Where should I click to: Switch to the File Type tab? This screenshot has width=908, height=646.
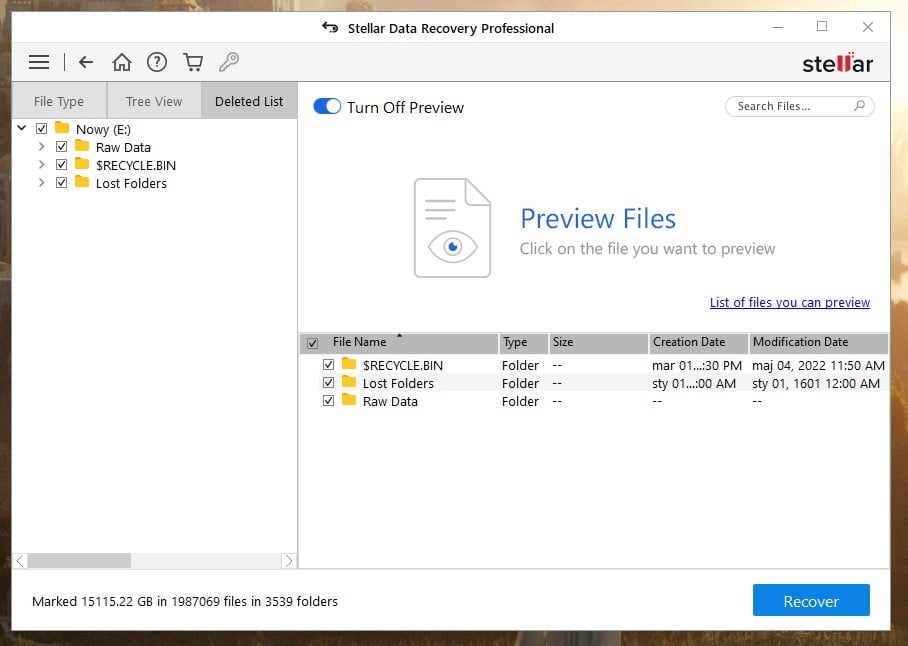point(59,101)
